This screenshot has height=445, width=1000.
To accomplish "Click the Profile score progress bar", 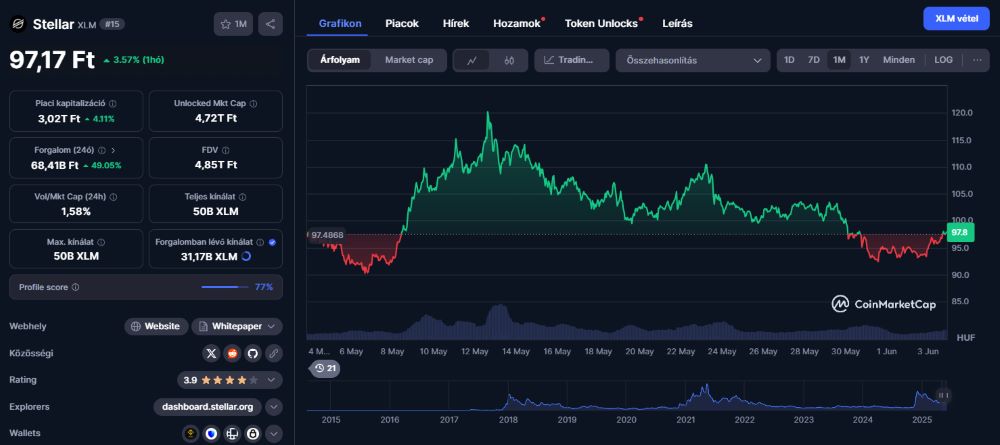I will pyautogui.click(x=224, y=287).
